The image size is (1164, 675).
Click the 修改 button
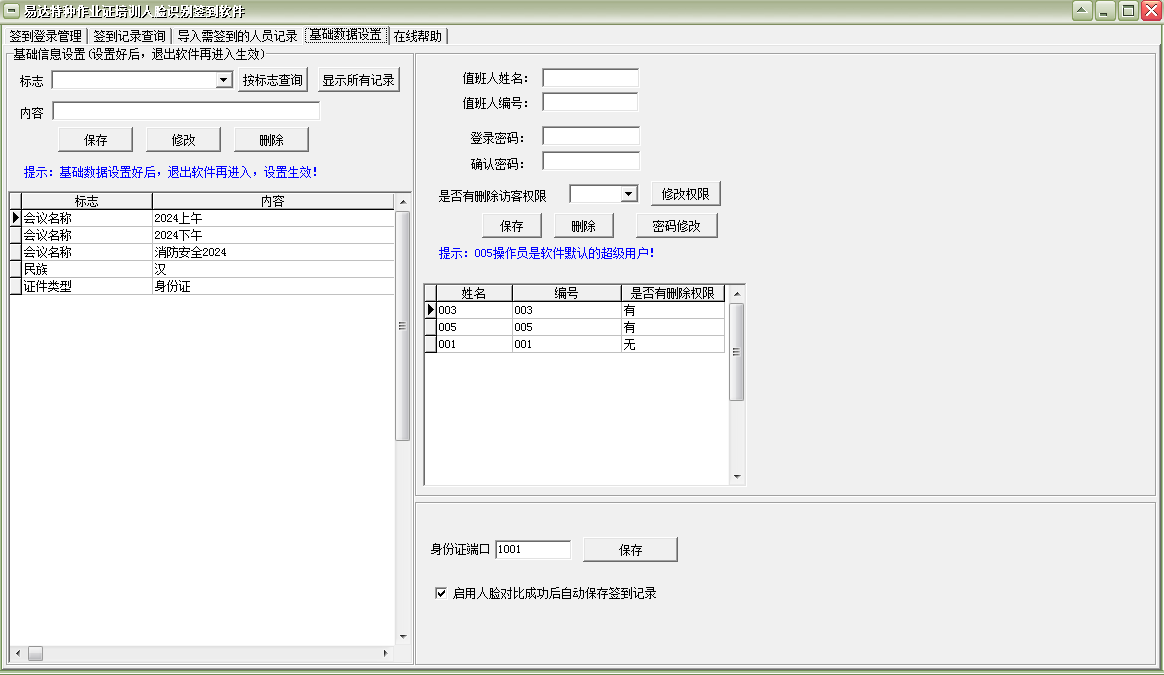[x=183, y=140]
